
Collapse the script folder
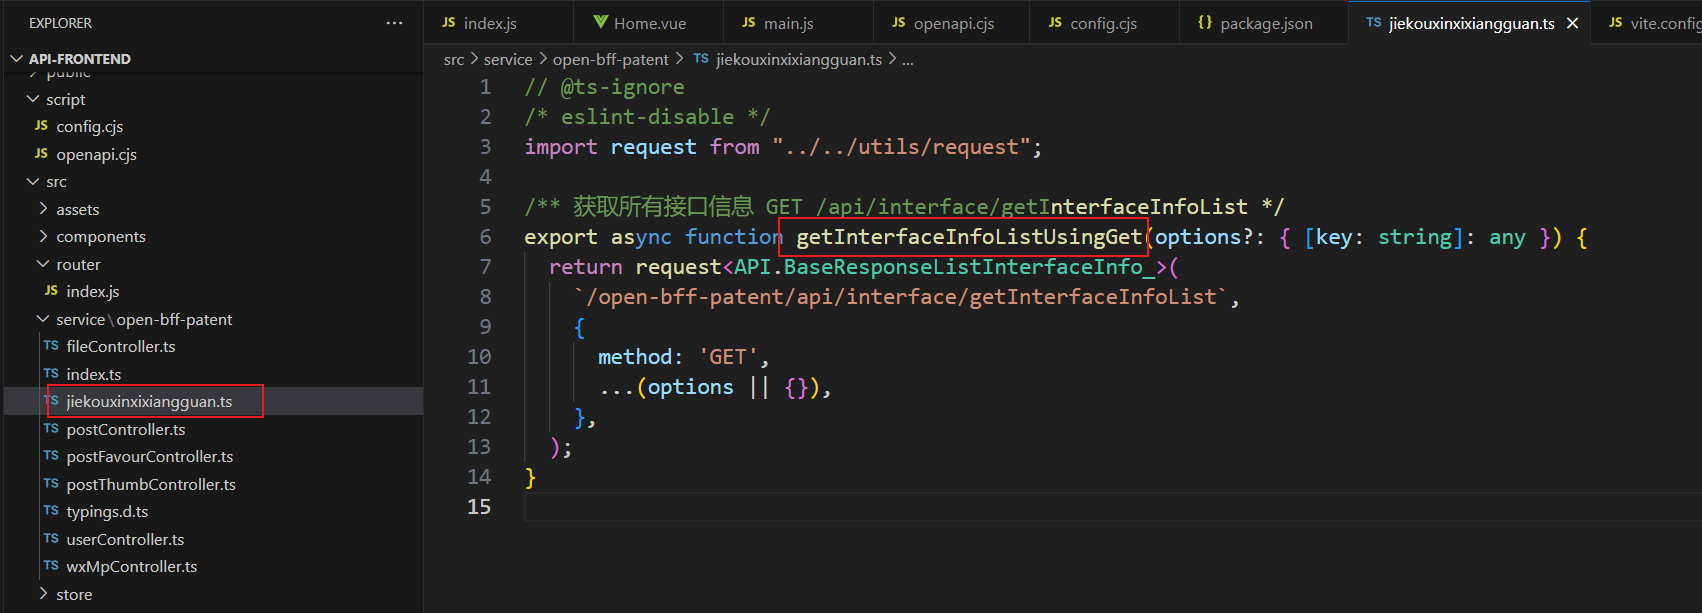33,99
